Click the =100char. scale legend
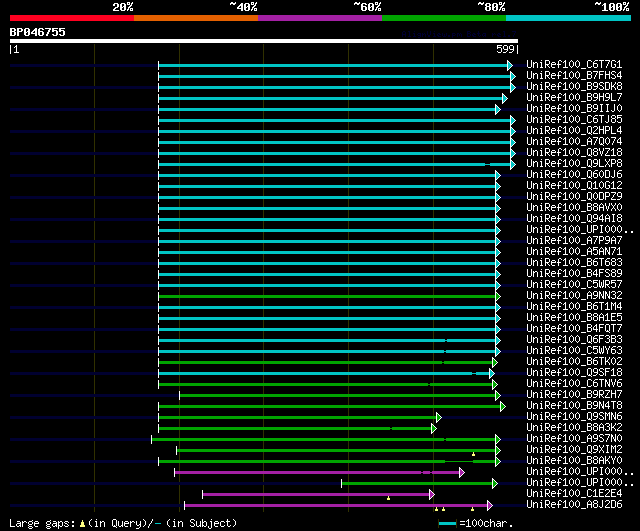 pos(476,524)
